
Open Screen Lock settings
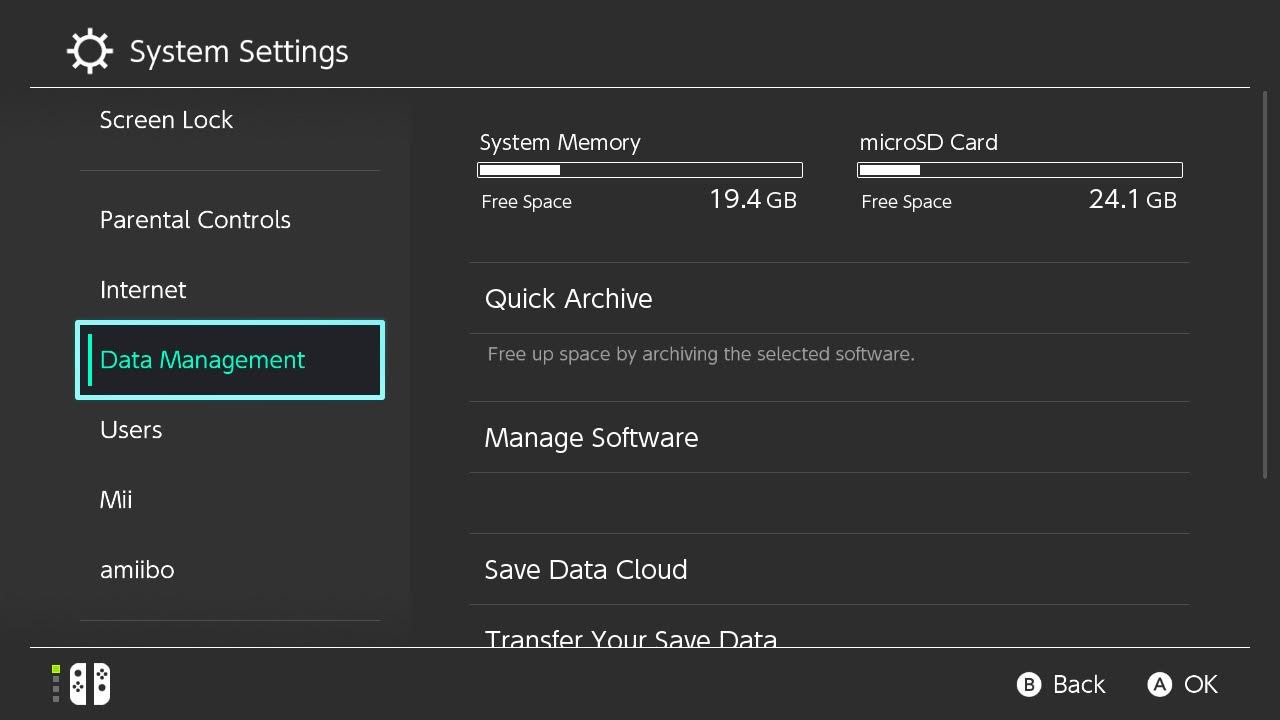[x=166, y=120]
